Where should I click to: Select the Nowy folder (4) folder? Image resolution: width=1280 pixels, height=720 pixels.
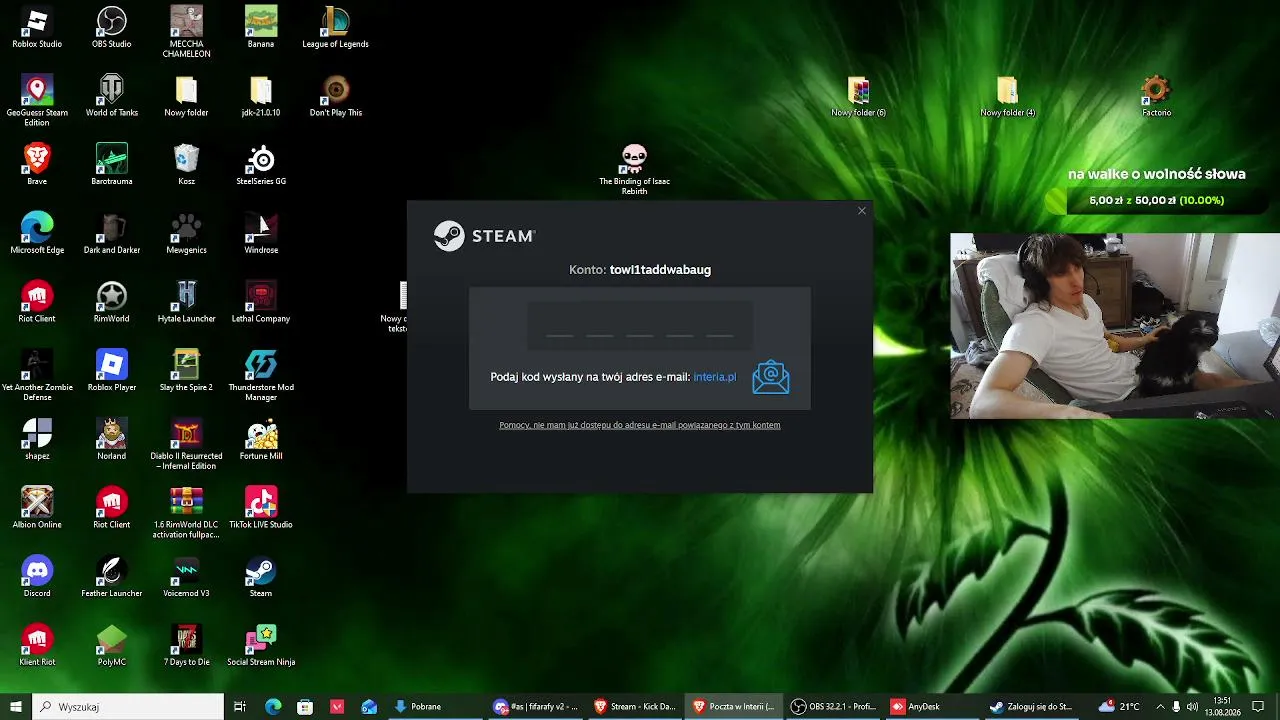pyautogui.click(x=1007, y=96)
